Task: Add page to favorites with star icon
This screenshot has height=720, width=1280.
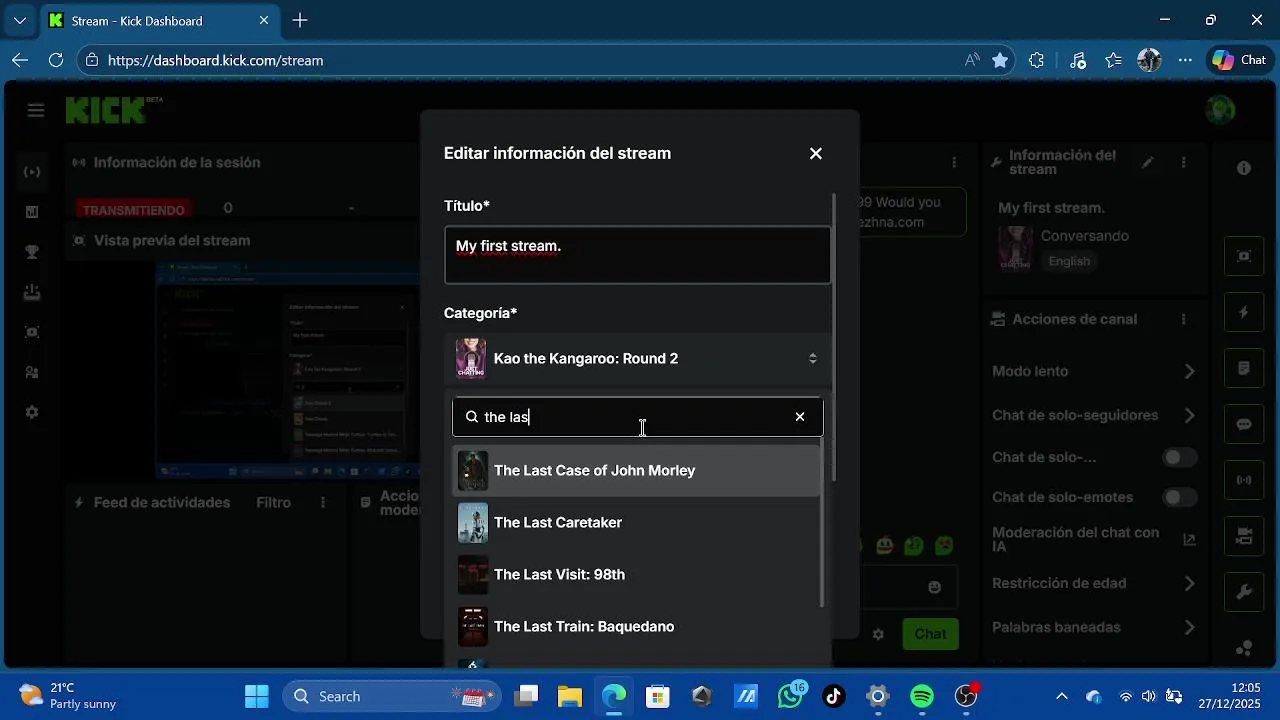Action: (1000, 60)
